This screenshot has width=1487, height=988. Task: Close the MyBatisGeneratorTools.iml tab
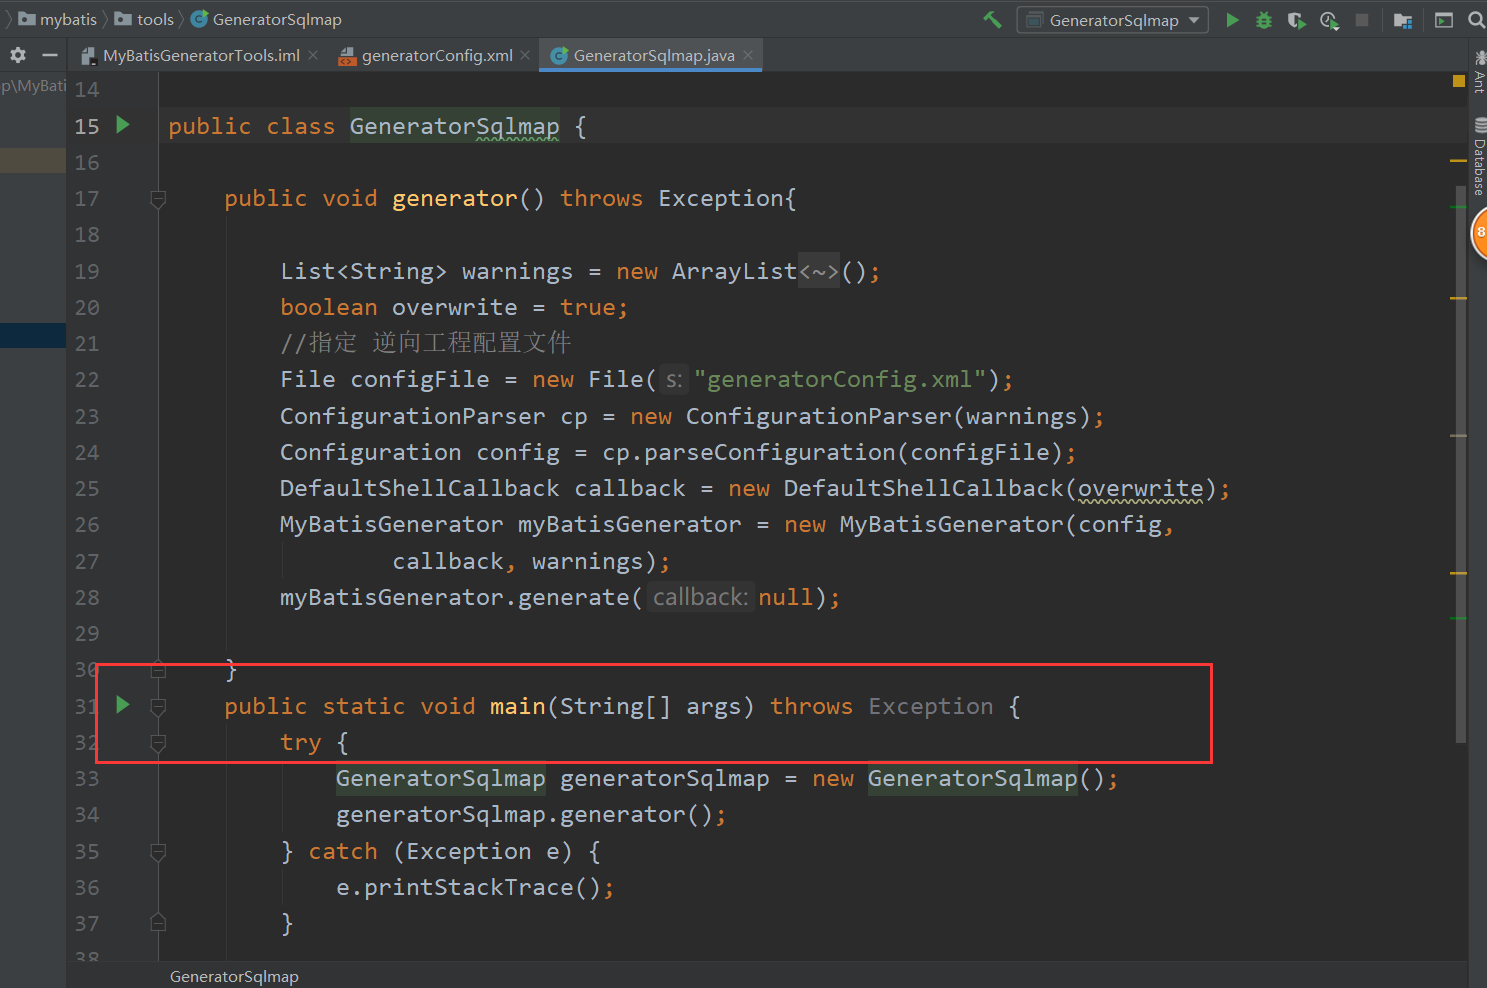pos(313,55)
